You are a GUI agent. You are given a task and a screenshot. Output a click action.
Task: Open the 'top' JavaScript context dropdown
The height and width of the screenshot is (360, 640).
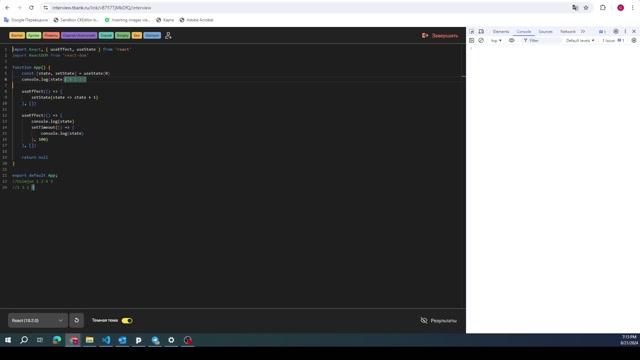pos(496,40)
